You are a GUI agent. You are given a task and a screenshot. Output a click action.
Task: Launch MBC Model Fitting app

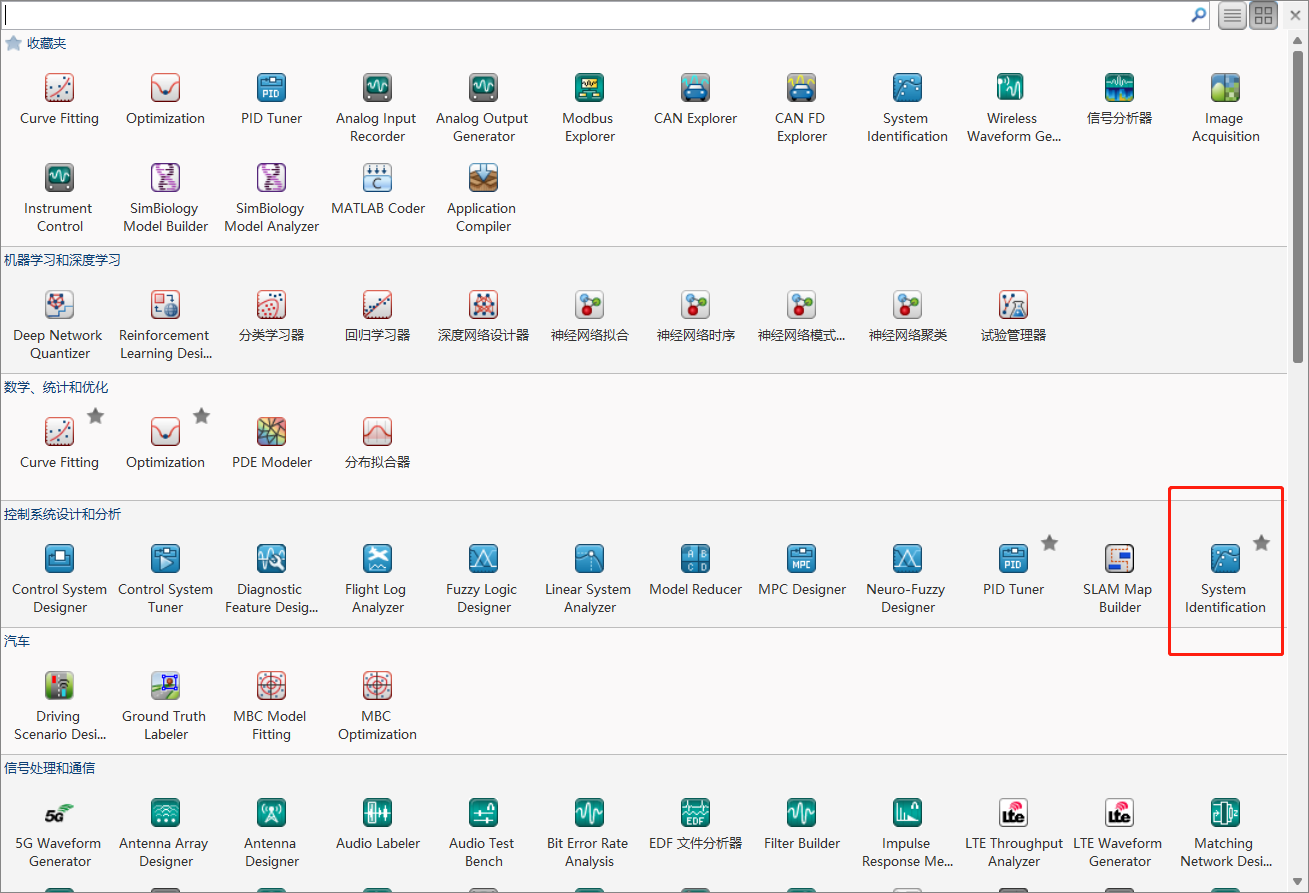pyautogui.click(x=272, y=707)
